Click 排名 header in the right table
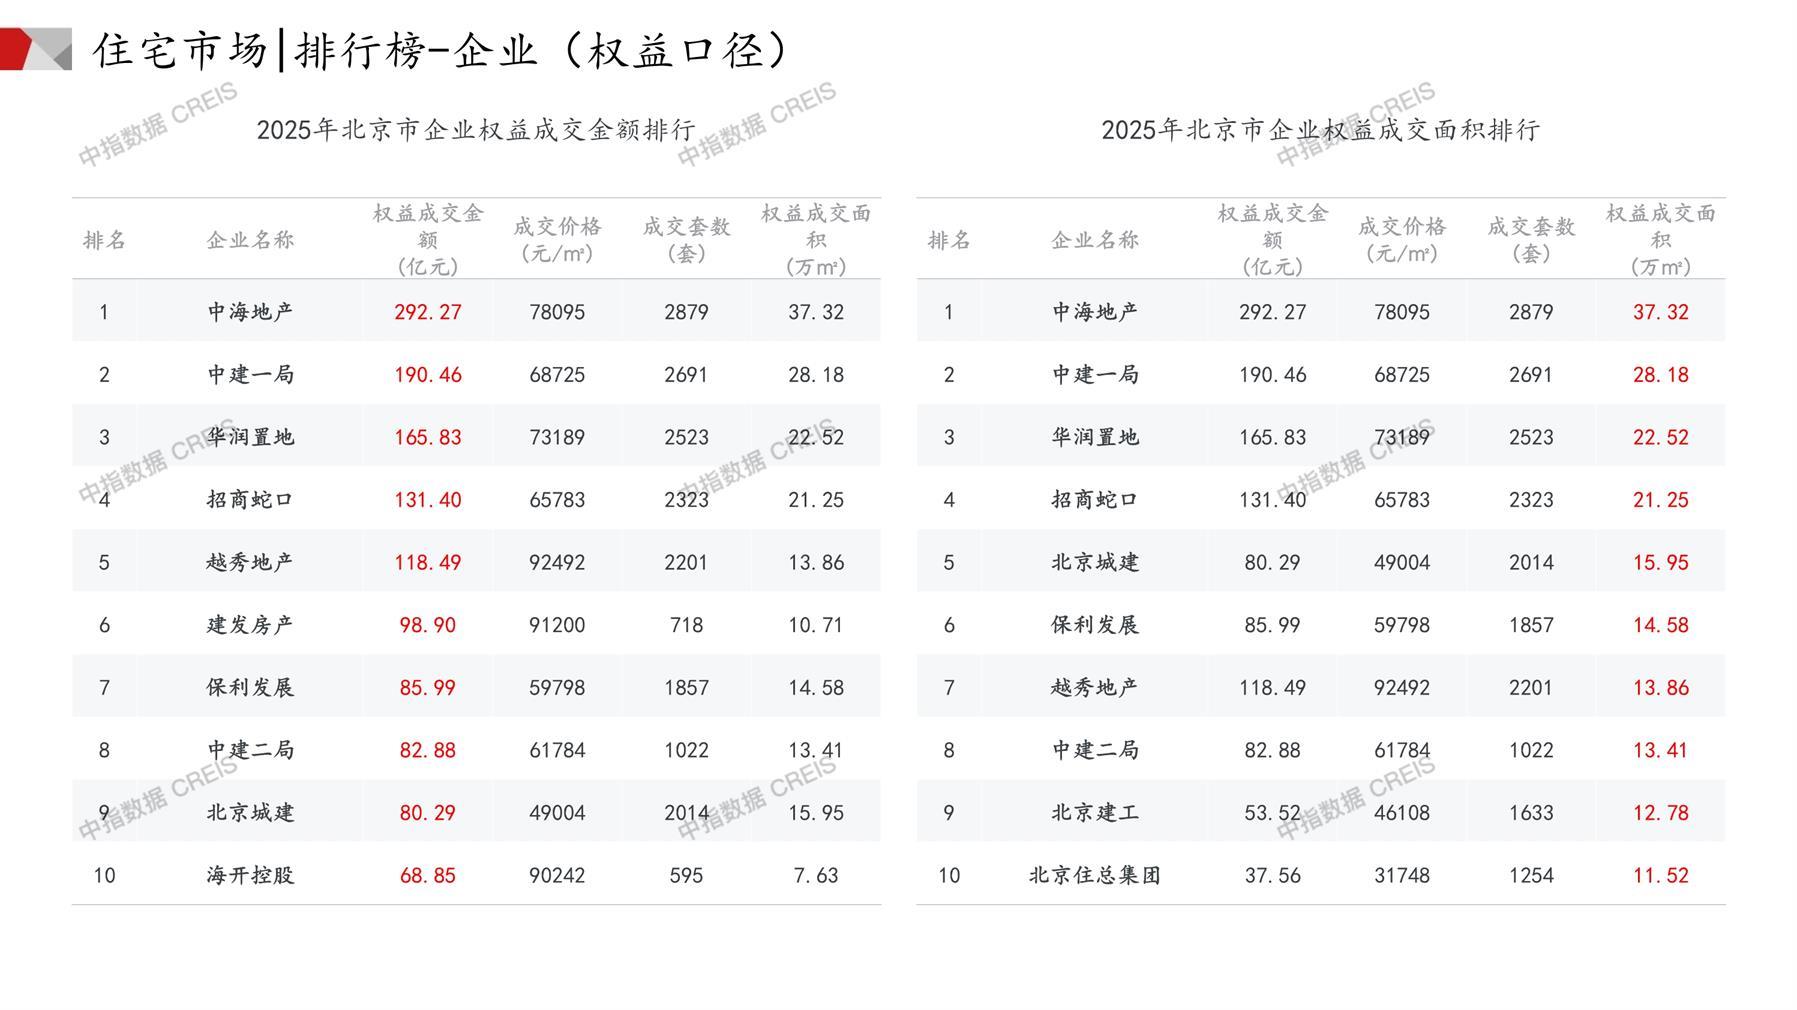The height and width of the screenshot is (1010, 1797). (x=948, y=240)
